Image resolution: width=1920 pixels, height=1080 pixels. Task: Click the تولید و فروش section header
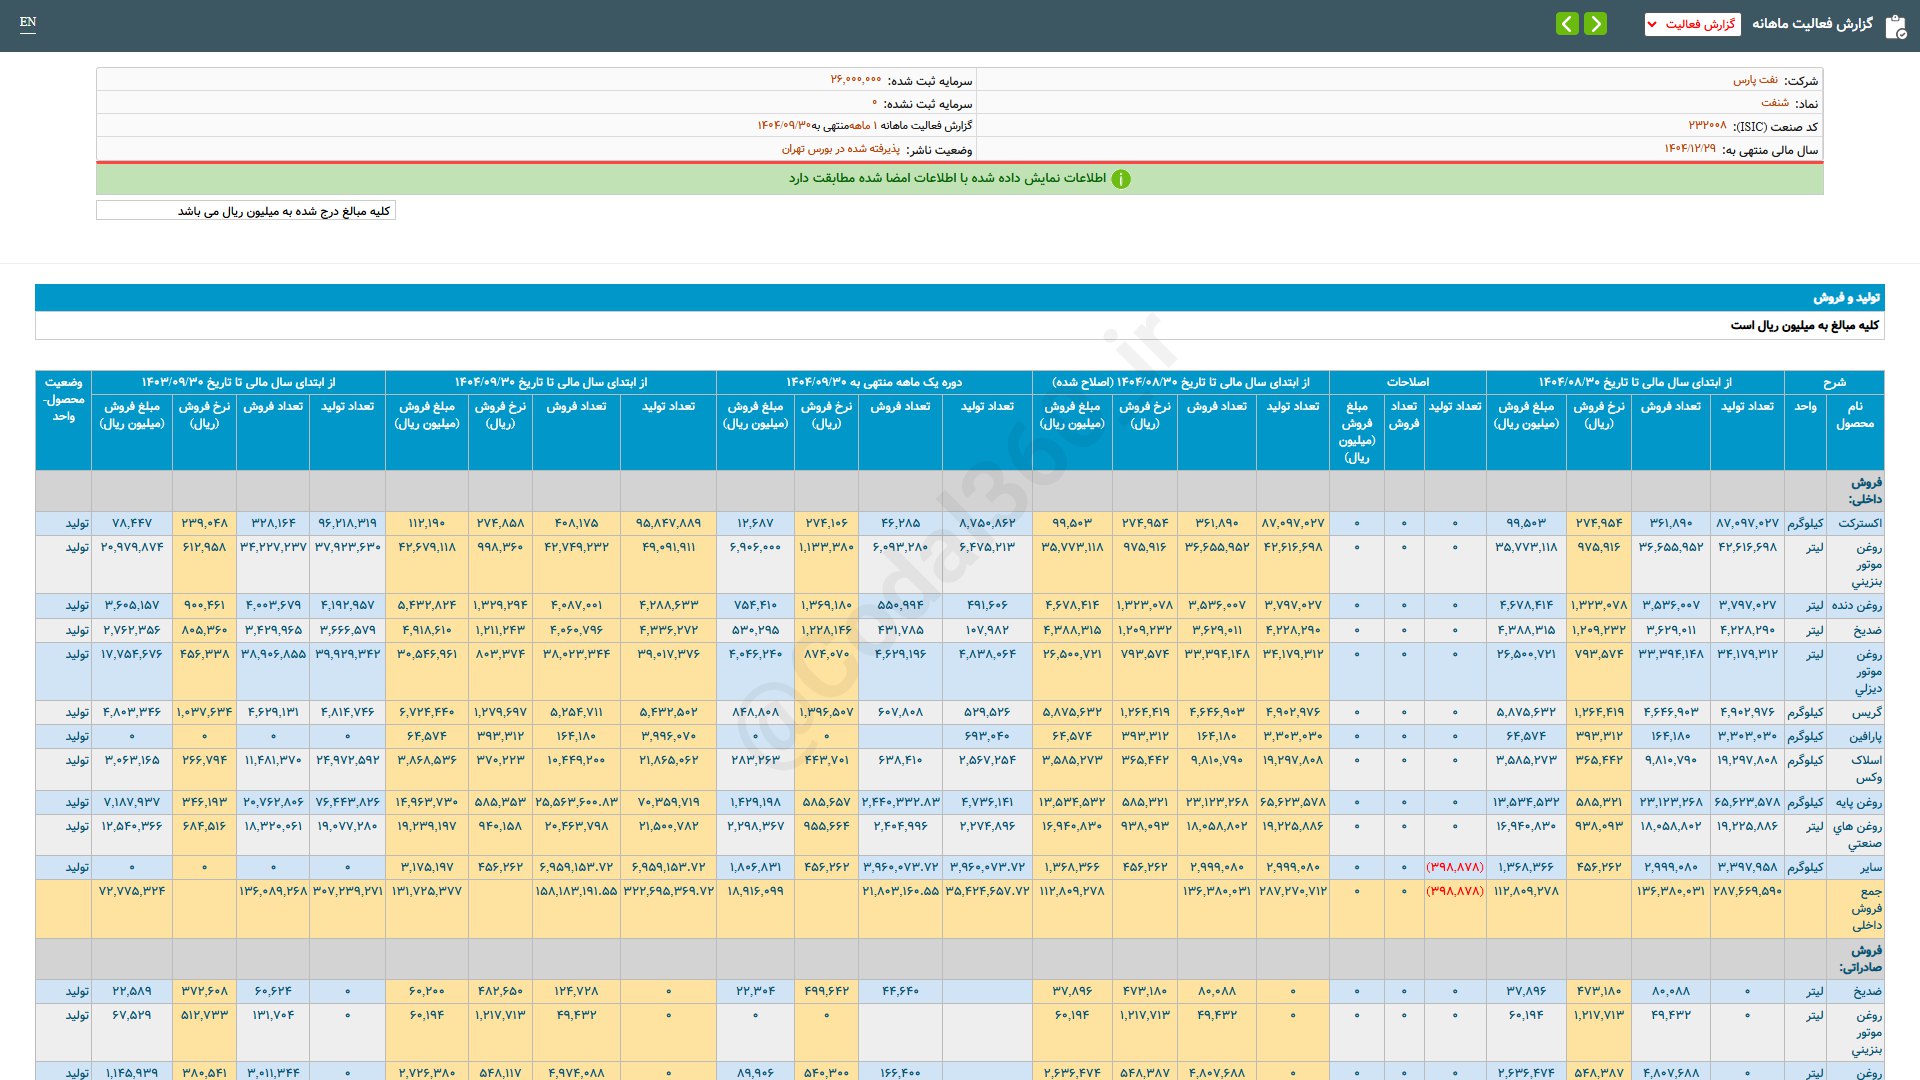click(1846, 298)
